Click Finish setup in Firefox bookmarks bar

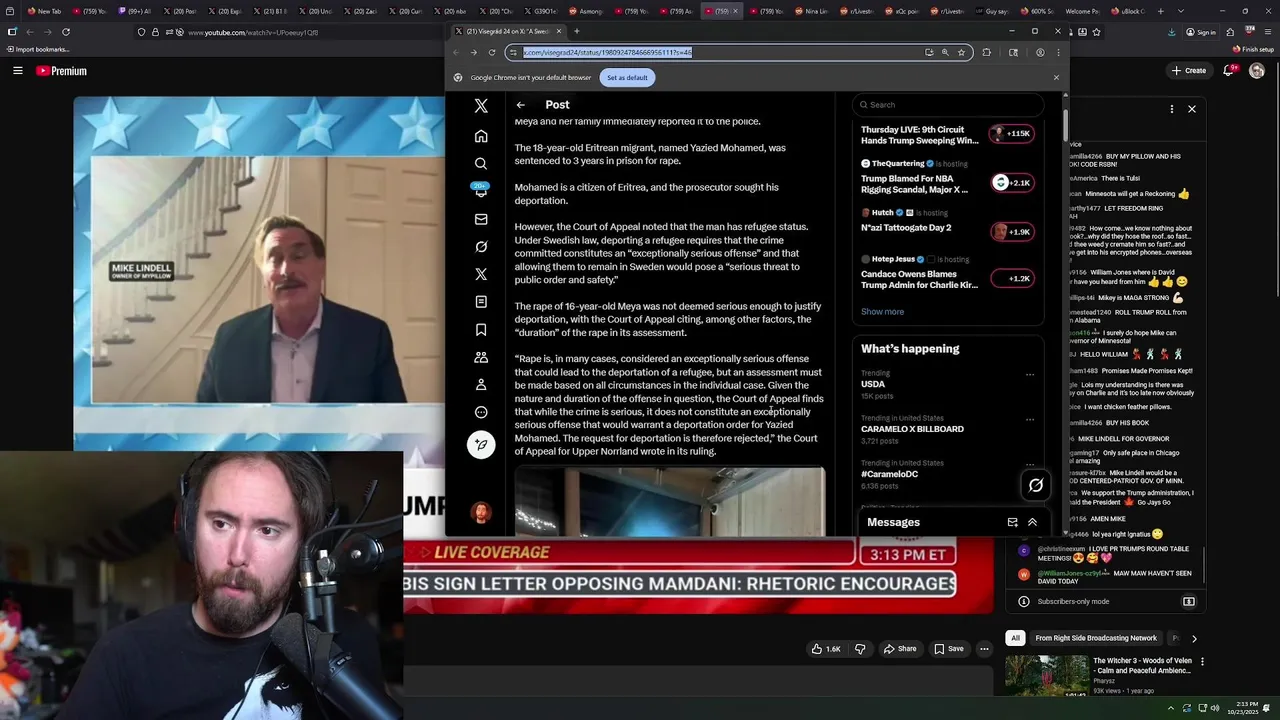(1254, 49)
